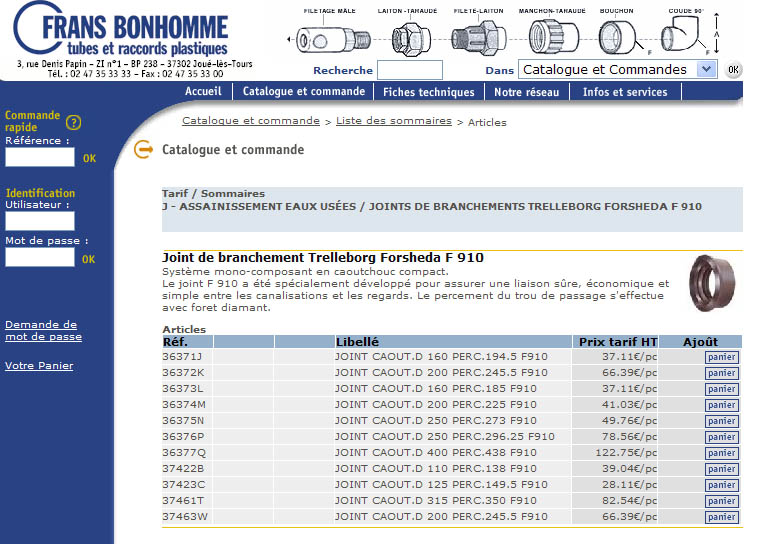Click the bouchon fitting illustration
The width and height of the screenshot is (761, 544).
pos(617,37)
